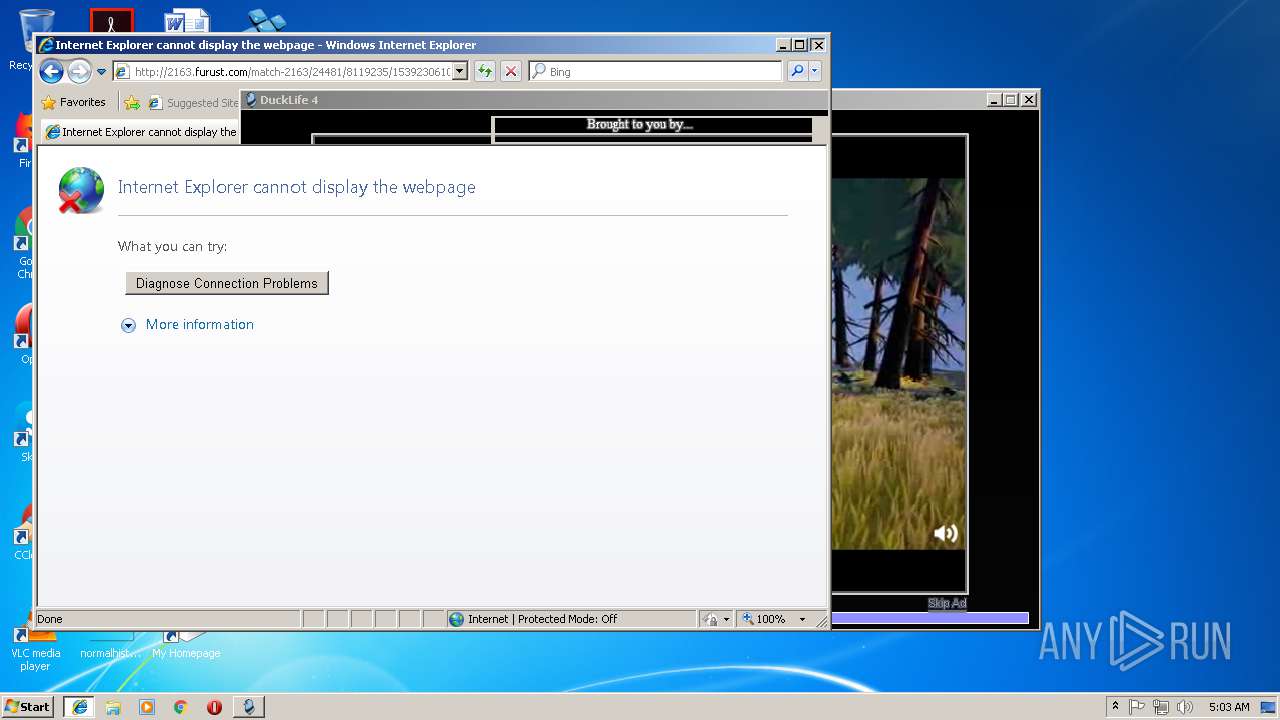Click the Done status text

[x=50, y=619]
